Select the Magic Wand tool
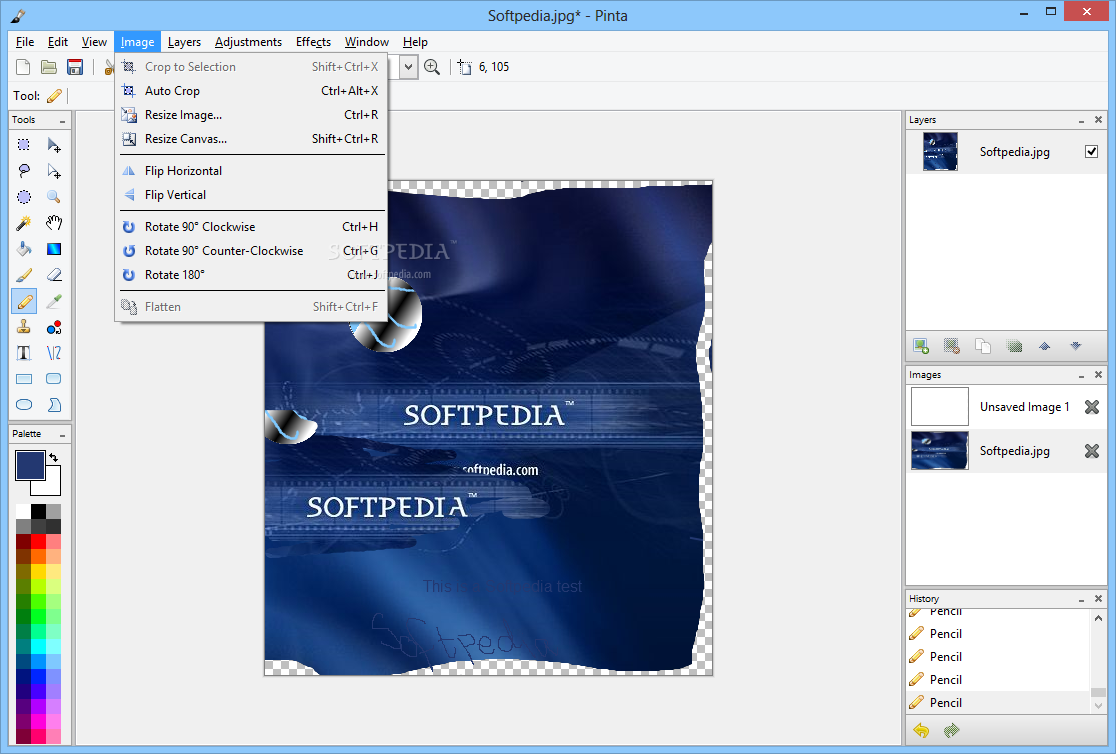 tap(23, 224)
